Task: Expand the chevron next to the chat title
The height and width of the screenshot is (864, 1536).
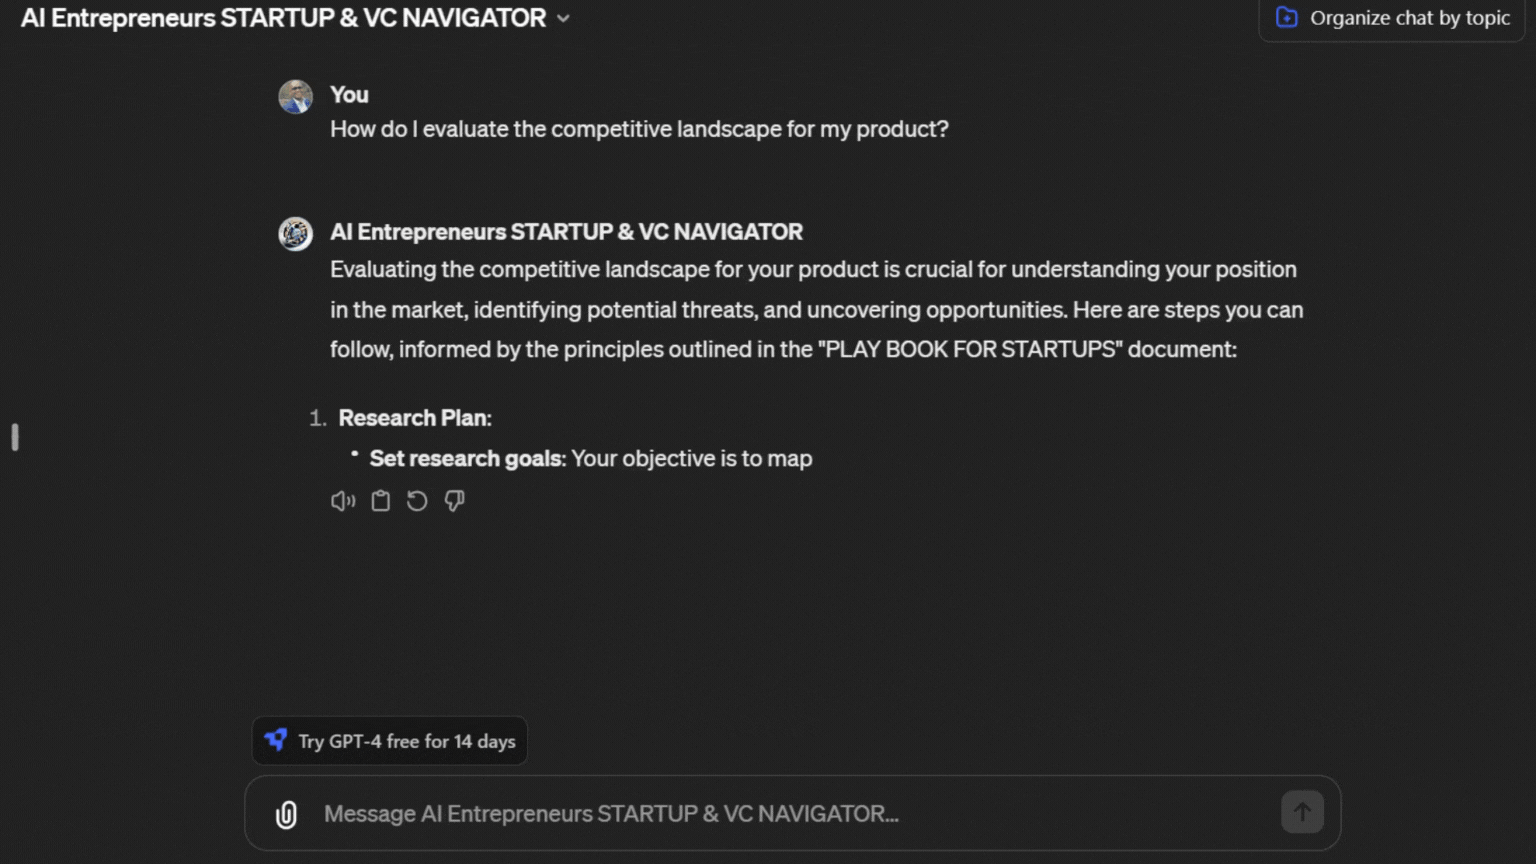Action: 563,18
